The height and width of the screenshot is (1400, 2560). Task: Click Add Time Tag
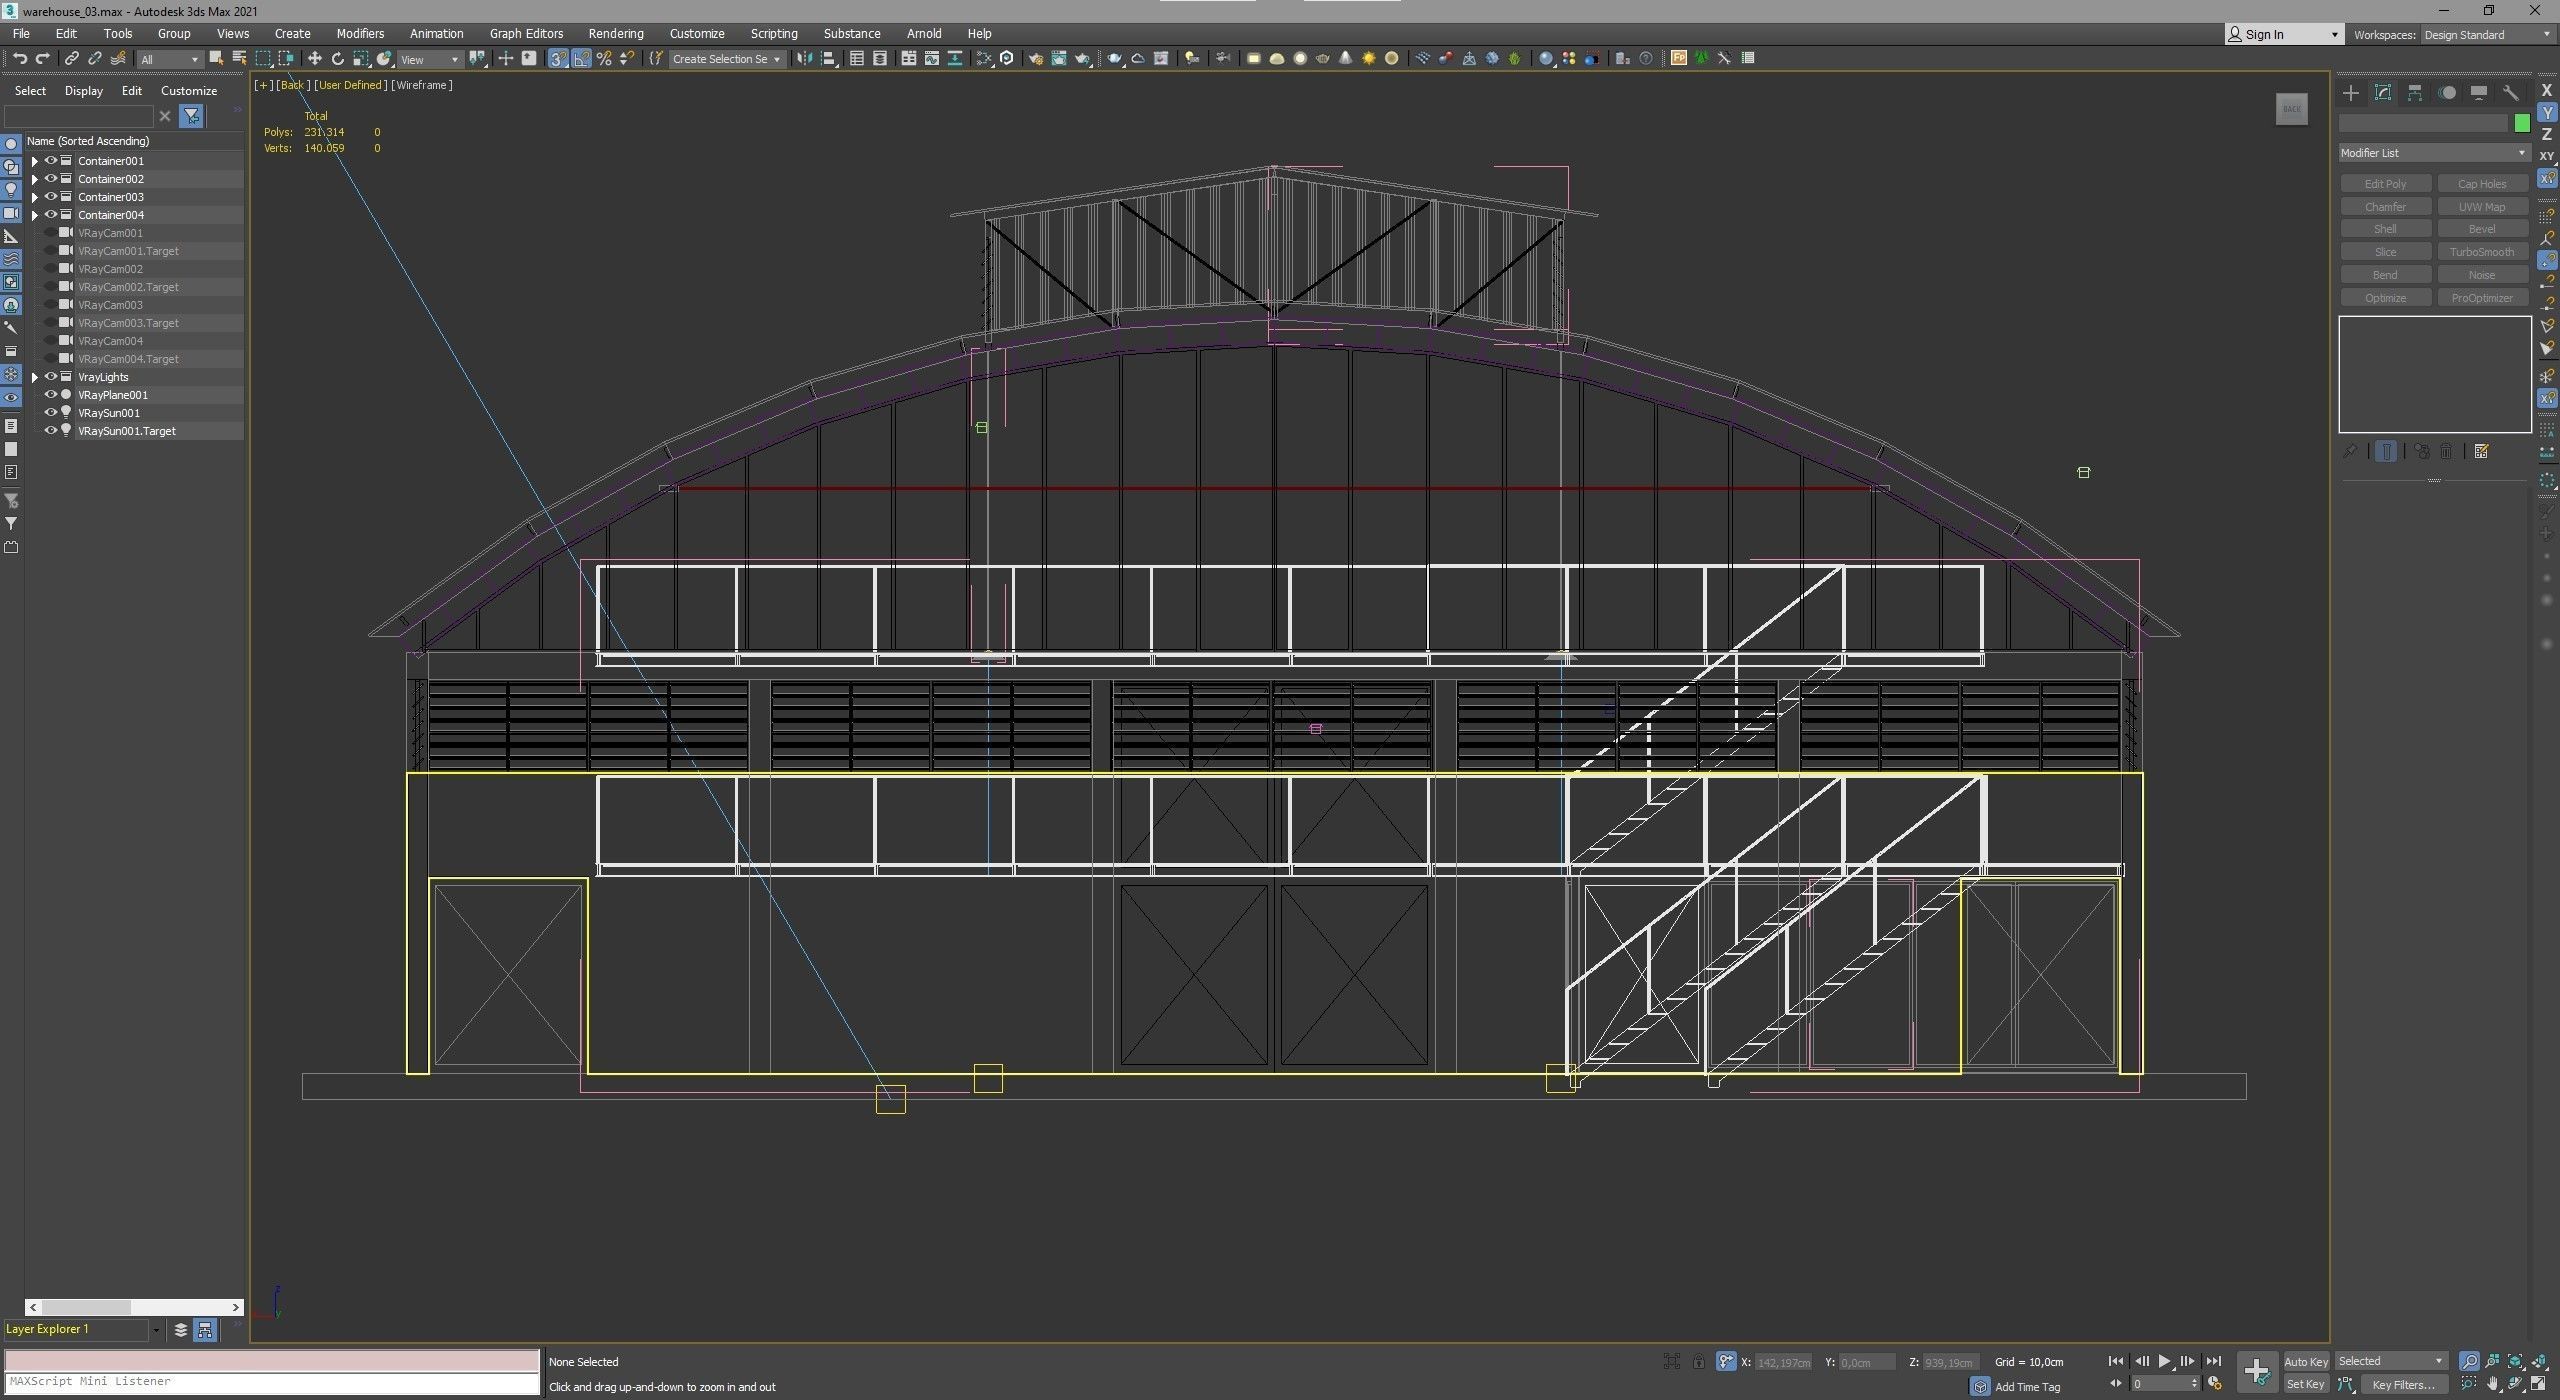click(x=2028, y=1387)
